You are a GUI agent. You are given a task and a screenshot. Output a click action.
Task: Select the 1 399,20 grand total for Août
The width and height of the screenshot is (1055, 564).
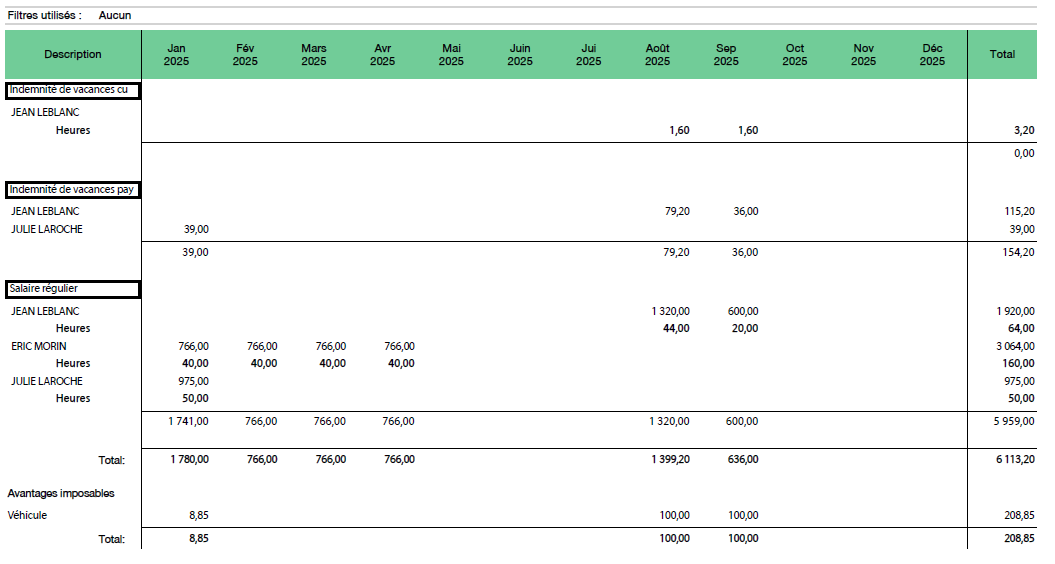[670, 460]
